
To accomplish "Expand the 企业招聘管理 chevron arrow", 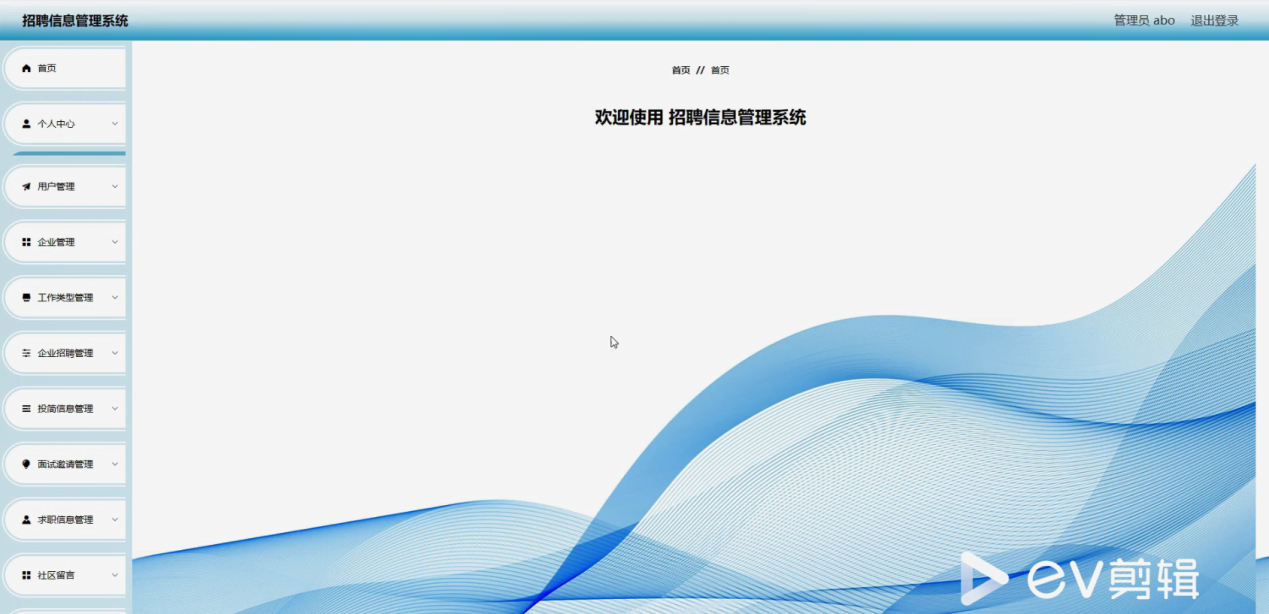I will pos(115,353).
